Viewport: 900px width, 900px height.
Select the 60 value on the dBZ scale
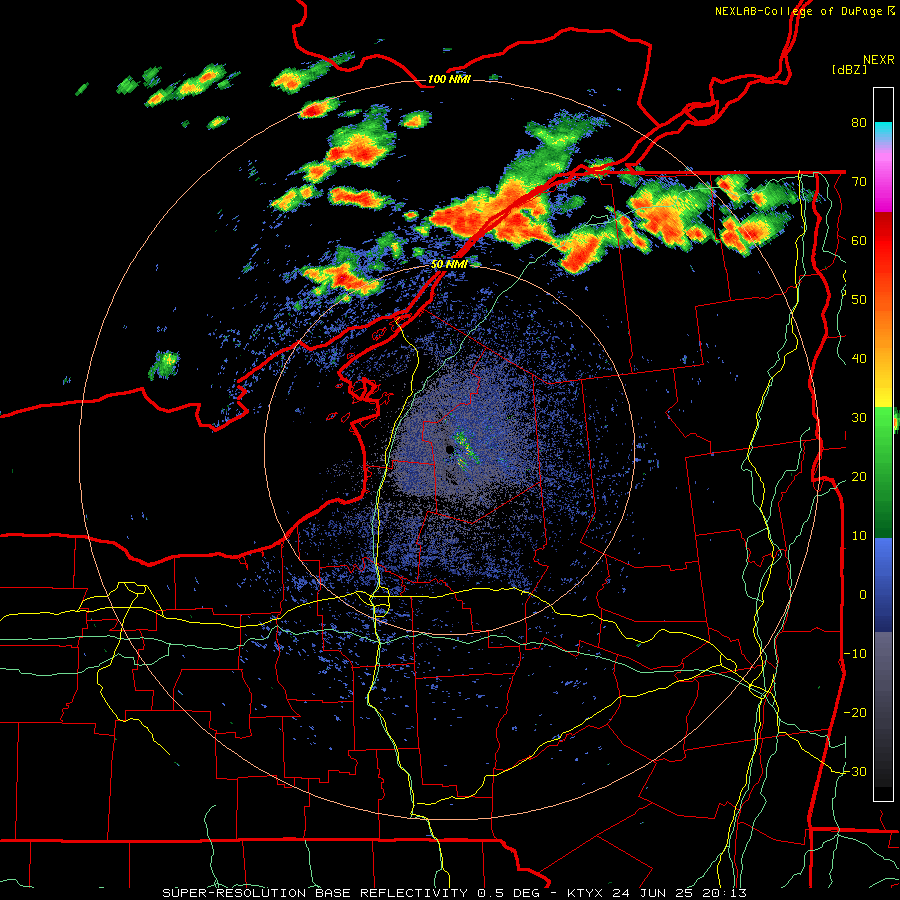pyautogui.click(x=859, y=240)
